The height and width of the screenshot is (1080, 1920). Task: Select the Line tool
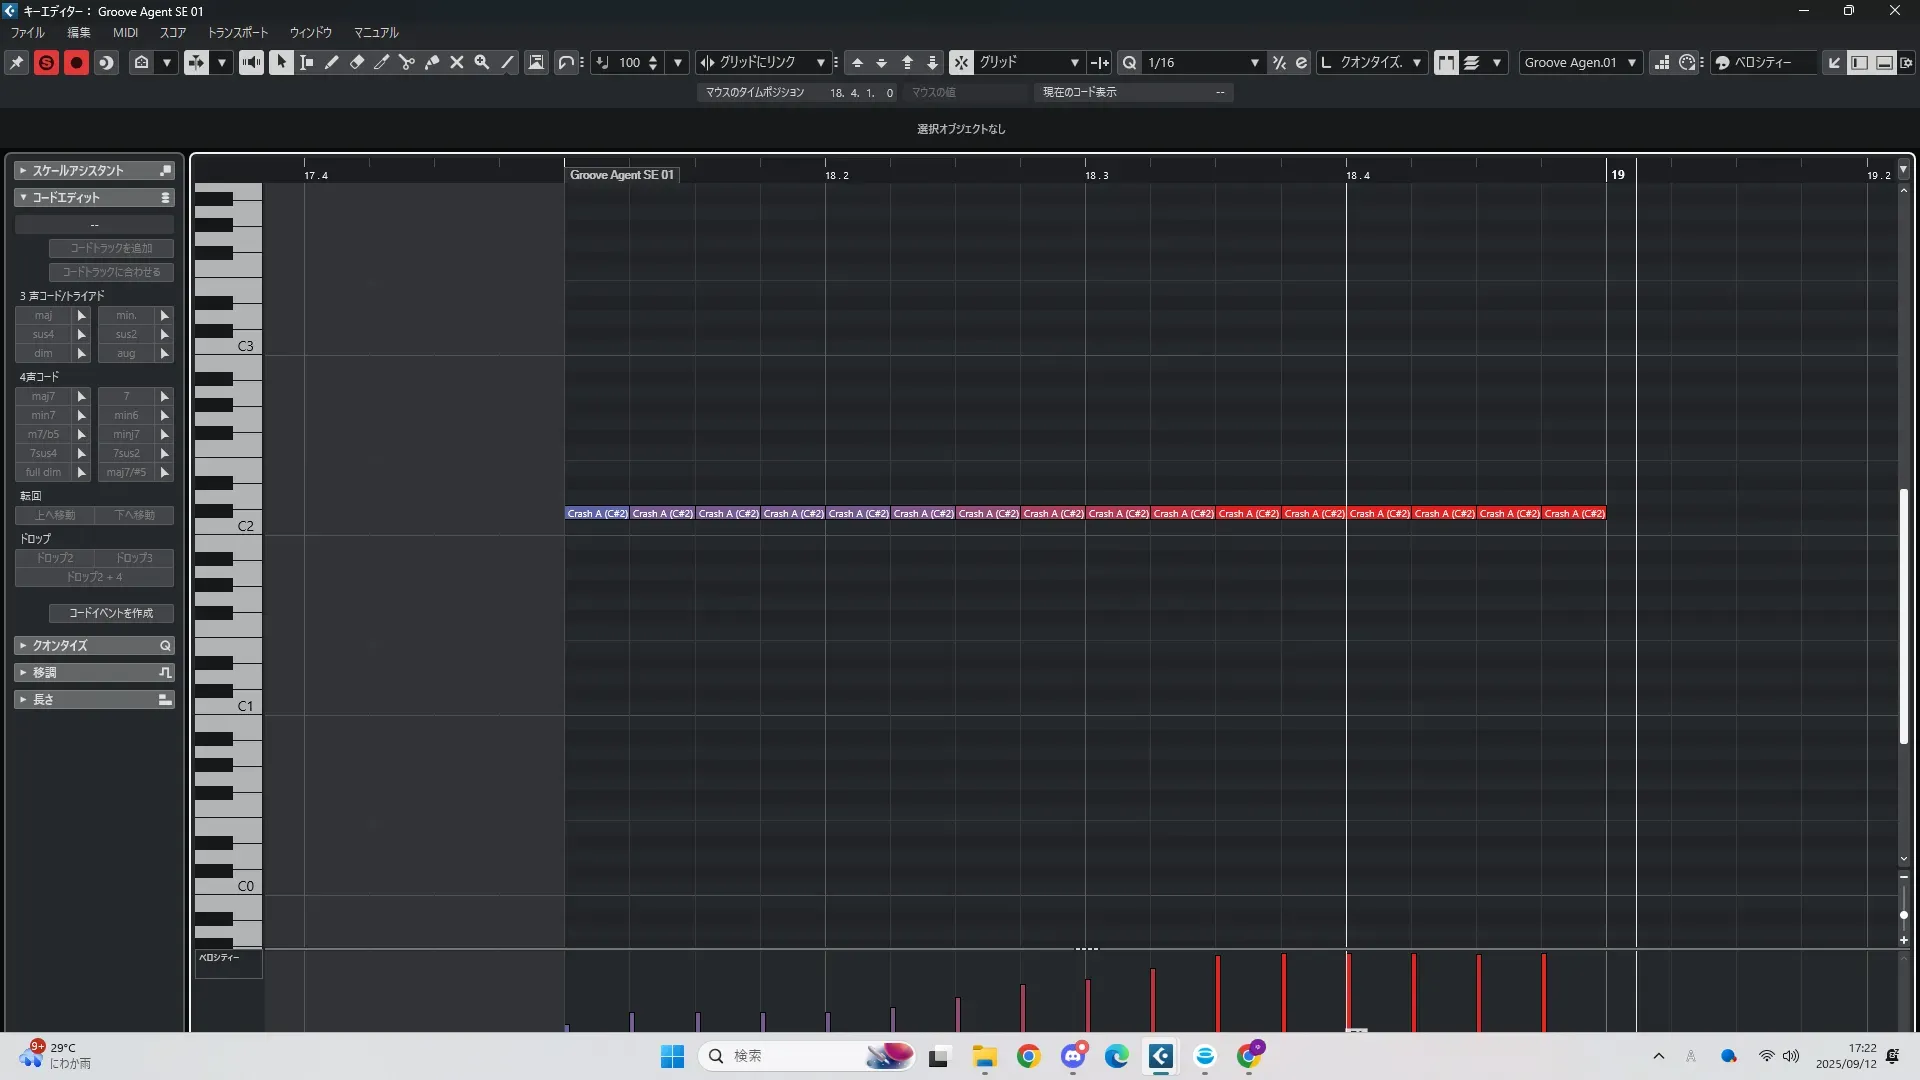(x=508, y=62)
